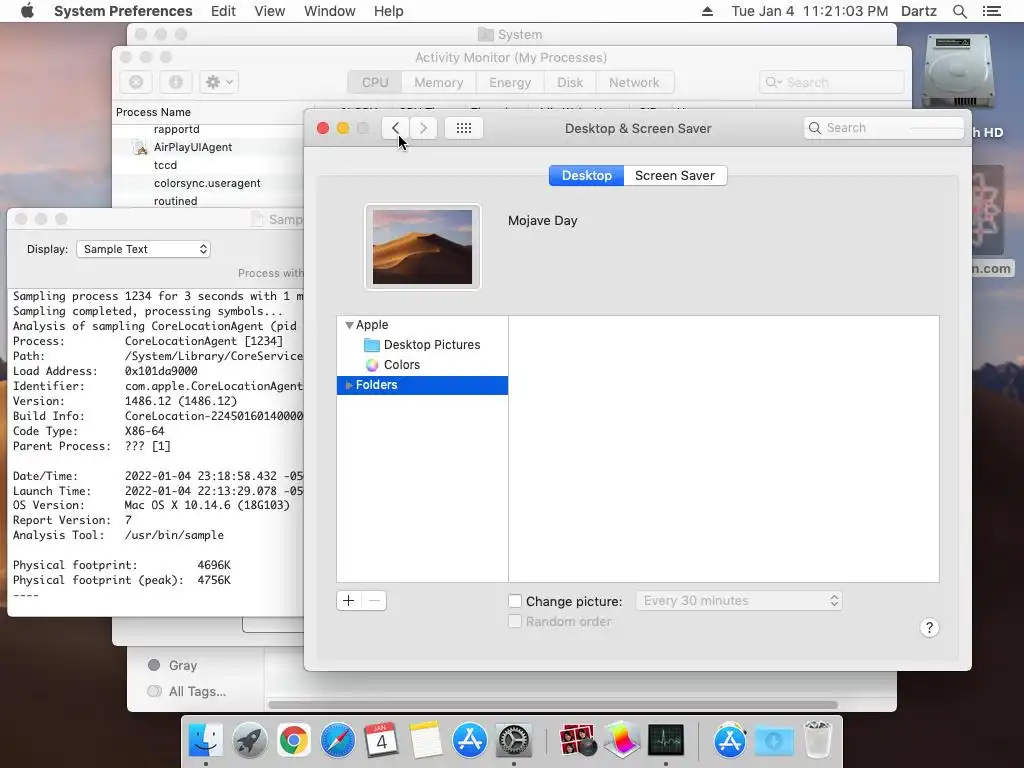Viewport: 1024px width, 768px height.
Task: Switch to the Desktop tab
Action: 586,176
